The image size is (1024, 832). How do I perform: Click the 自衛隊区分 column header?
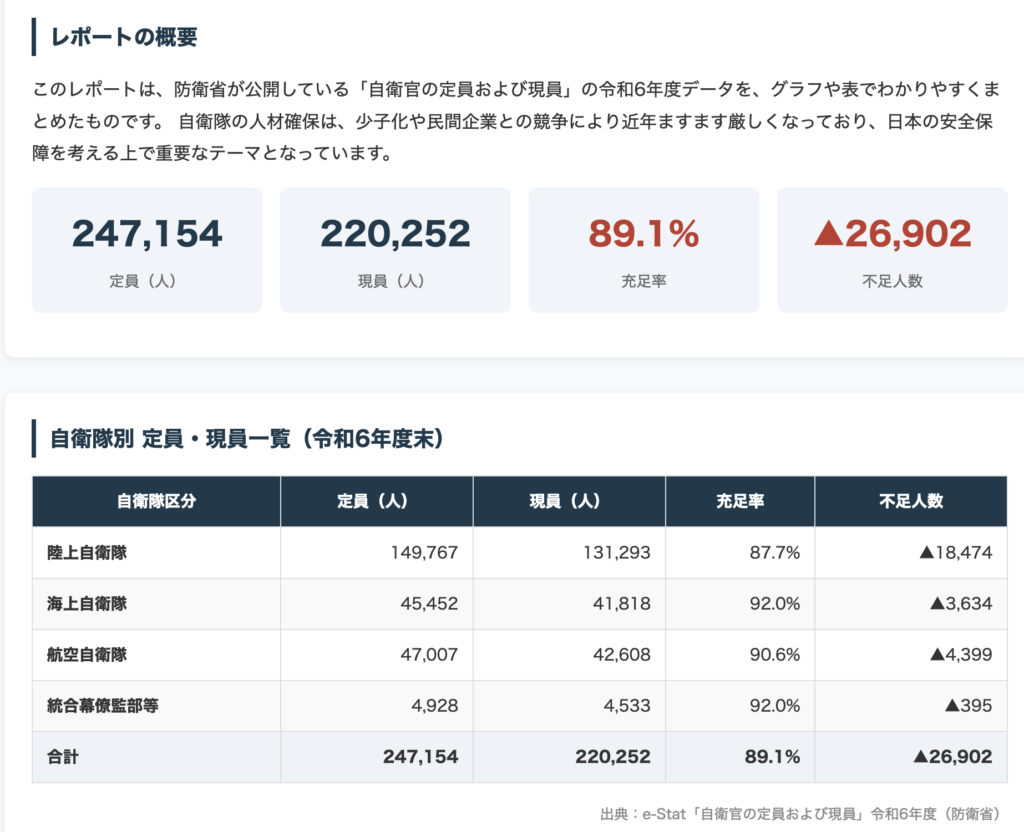coord(156,501)
